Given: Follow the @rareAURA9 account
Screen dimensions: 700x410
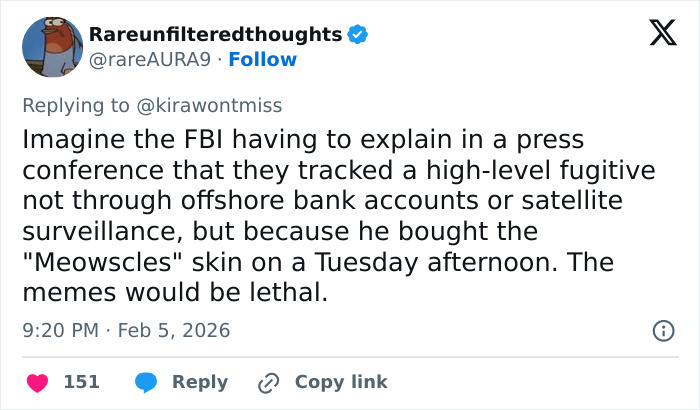Looking at the screenshot, I should (x=262, y=59).
